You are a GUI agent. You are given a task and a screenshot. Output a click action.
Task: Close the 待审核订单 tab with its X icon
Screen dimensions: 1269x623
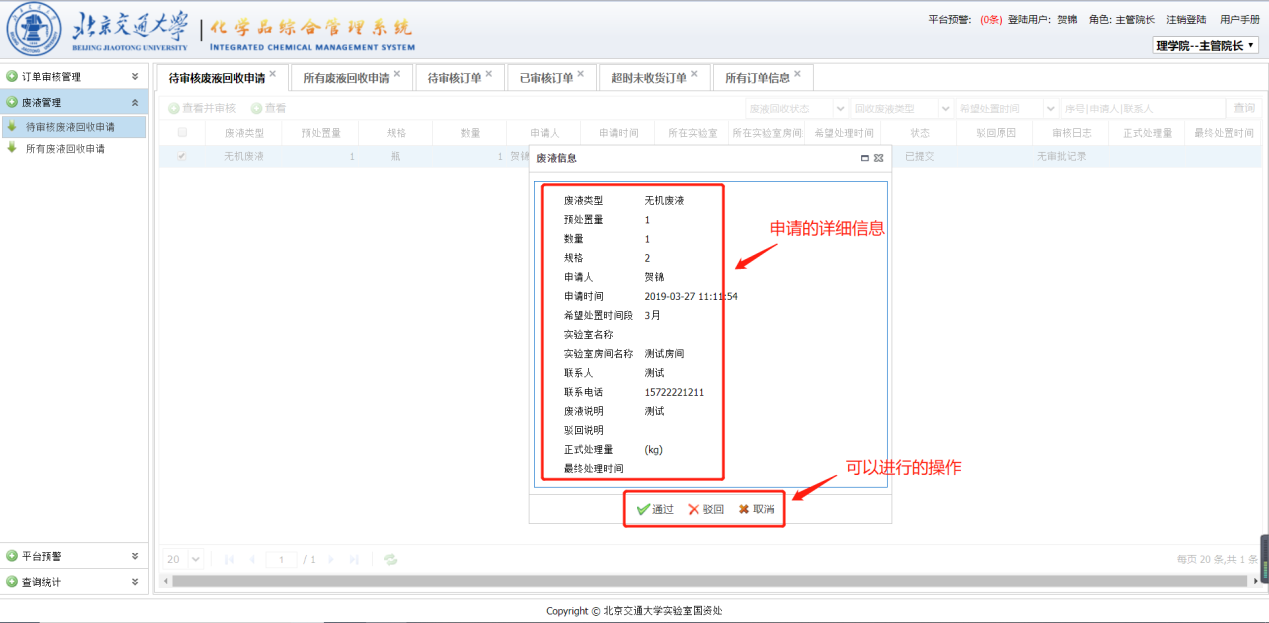488,73
